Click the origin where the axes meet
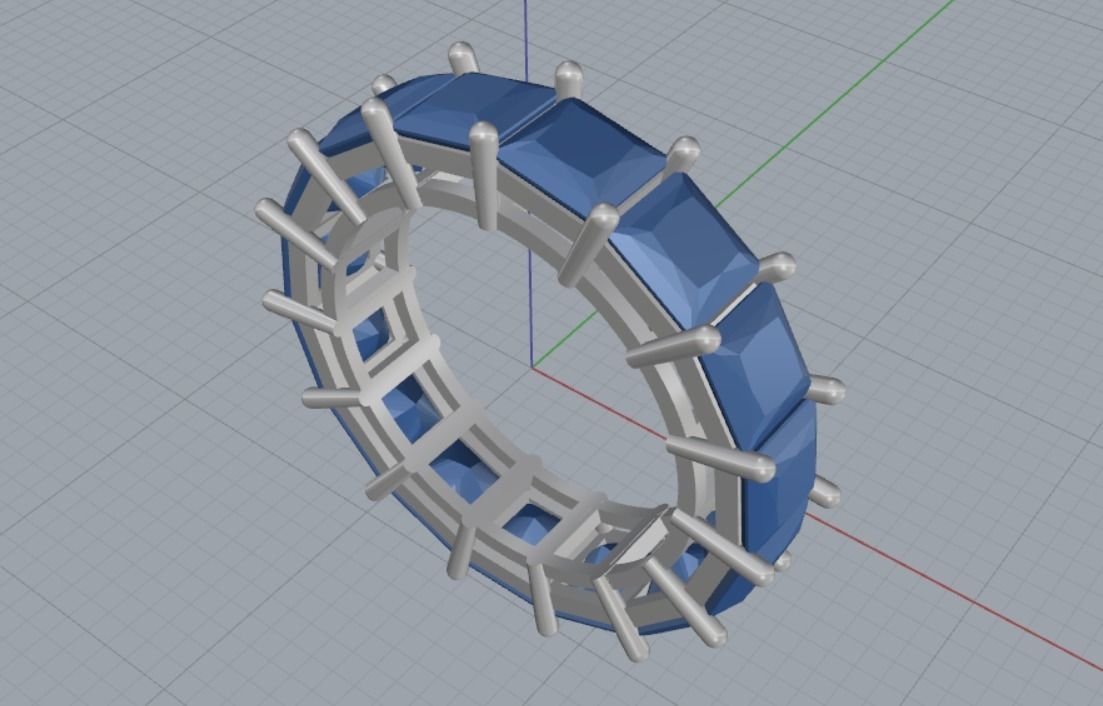The width and height of the screenshot is (1103, 706). [x=533, y=367]
